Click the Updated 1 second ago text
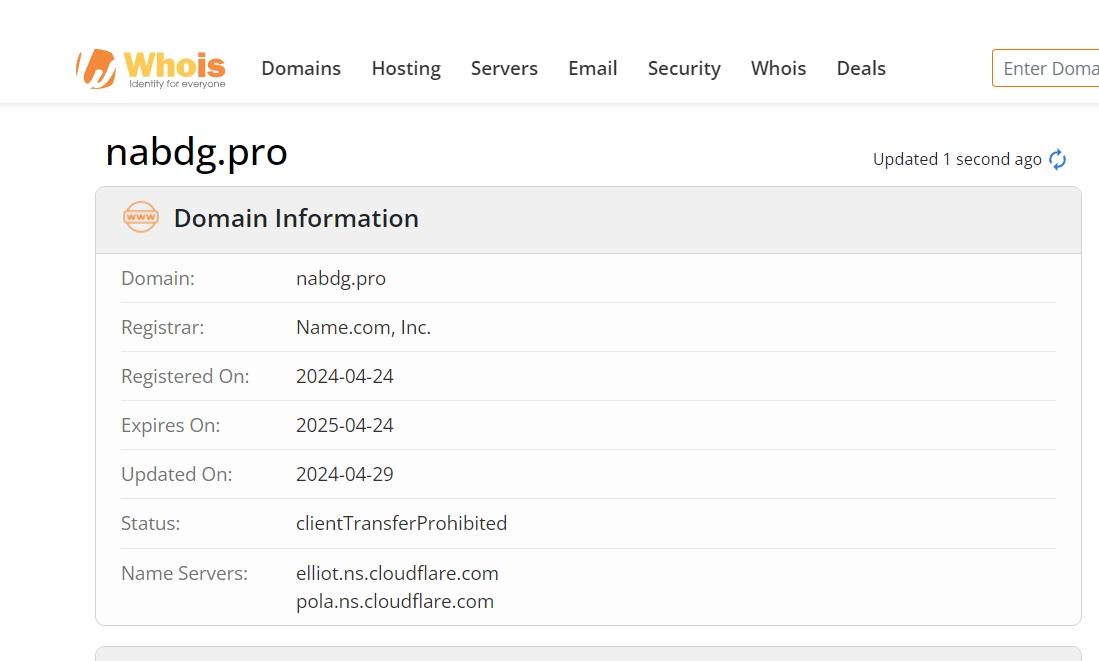This screenshot has height=661, width=1099. click(957, 160)
